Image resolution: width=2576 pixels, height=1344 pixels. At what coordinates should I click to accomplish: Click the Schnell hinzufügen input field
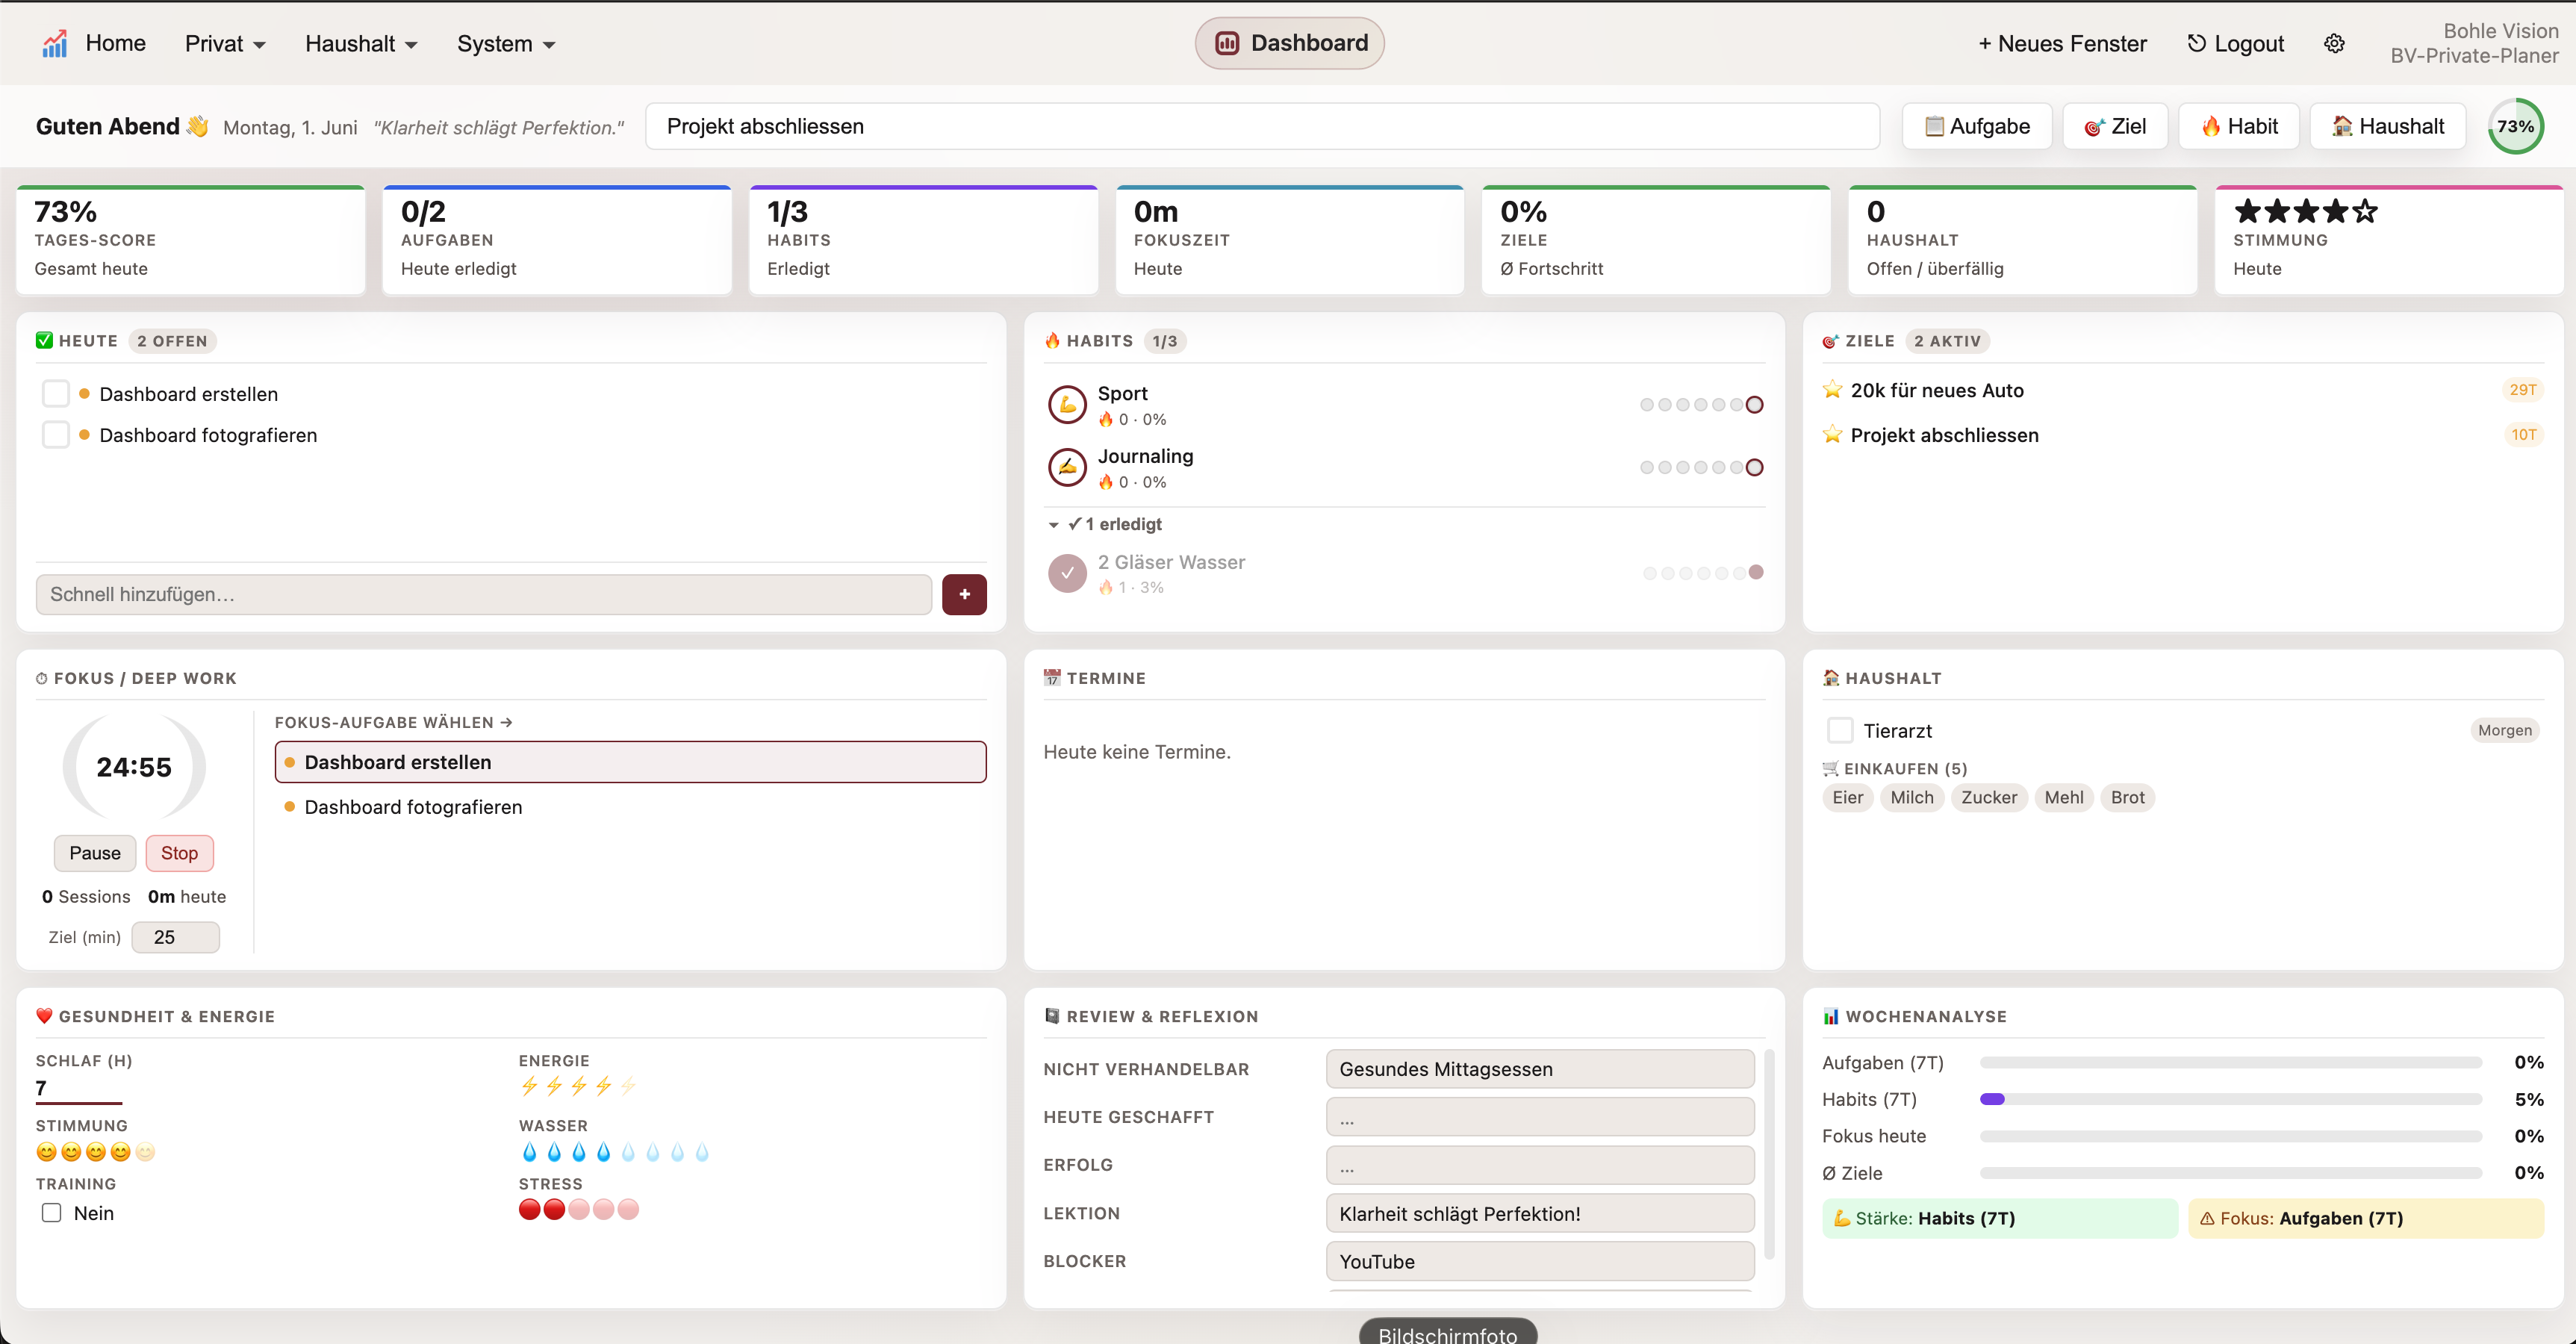coord(484,594)
